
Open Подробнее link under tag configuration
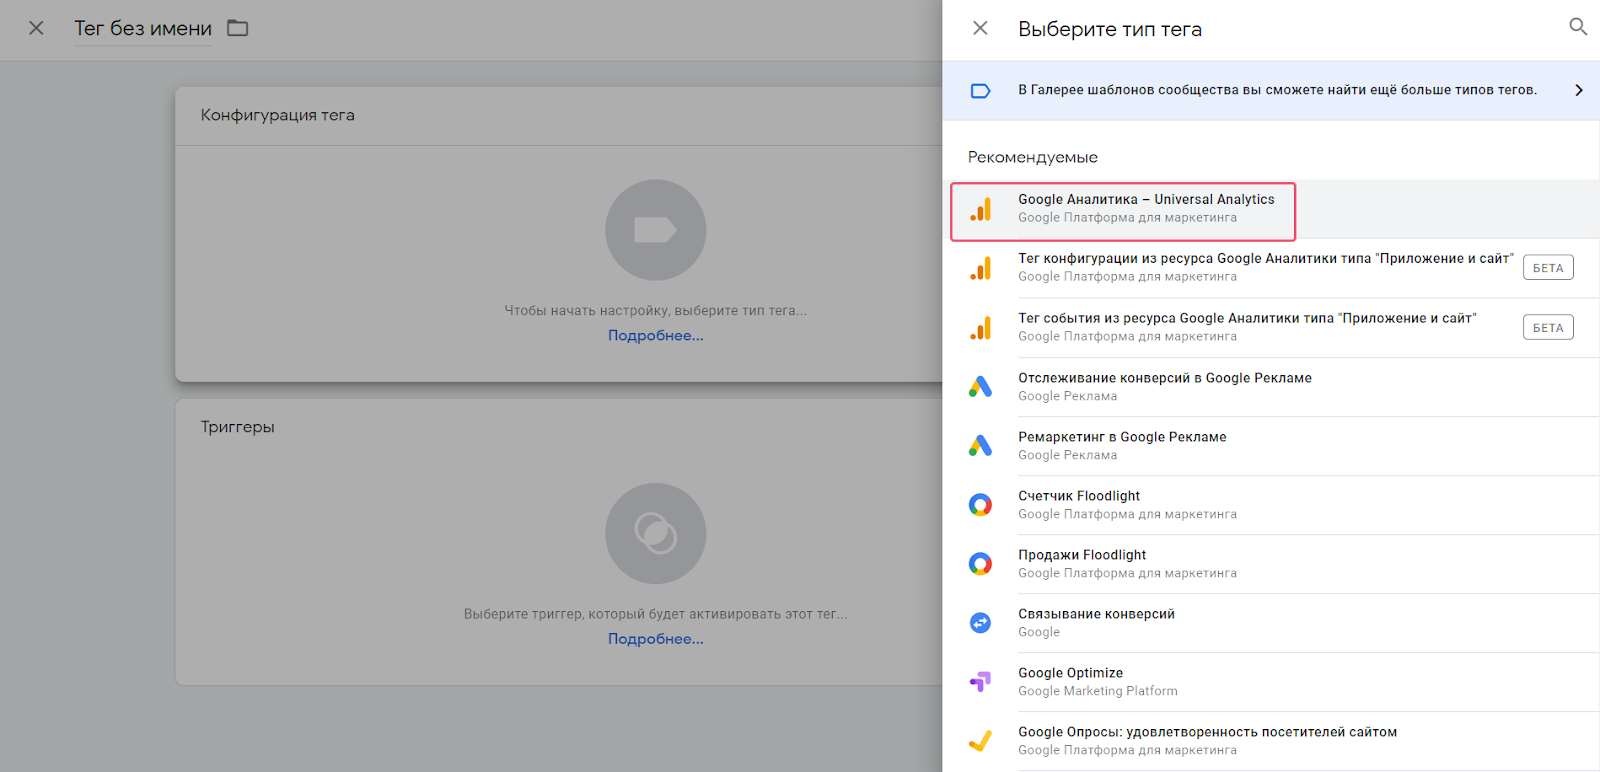(x=656, y=336)
